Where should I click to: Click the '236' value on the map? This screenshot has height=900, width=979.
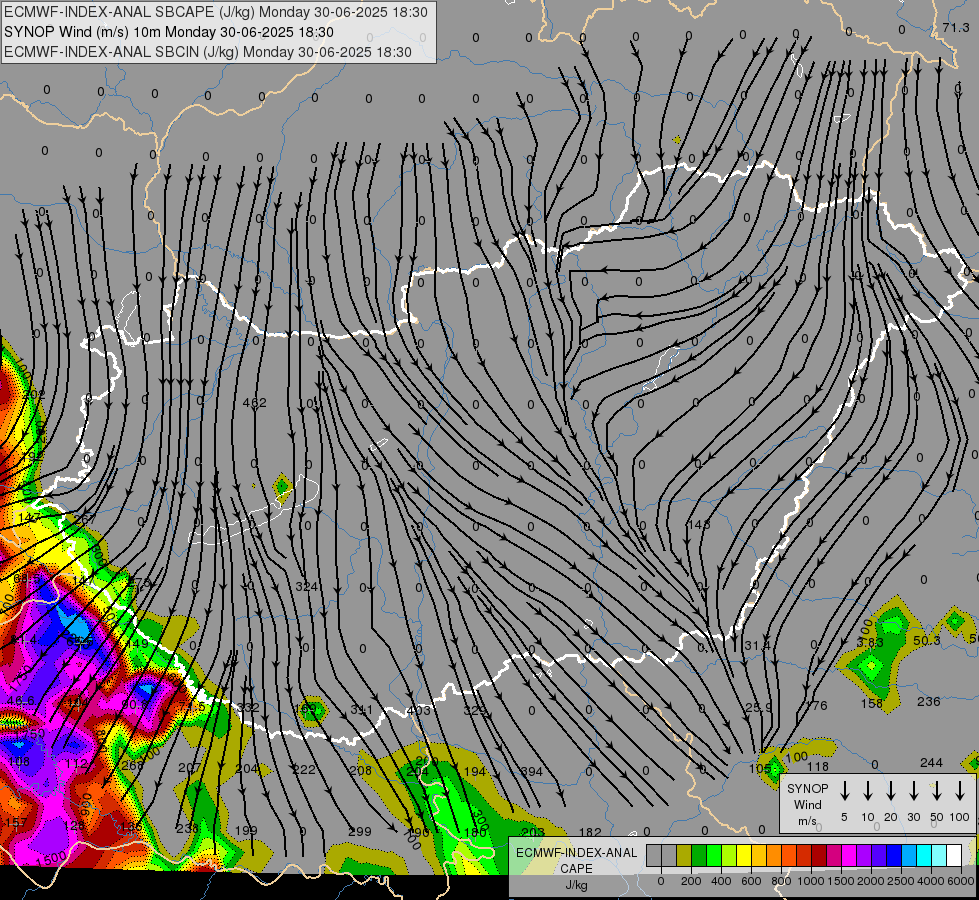928,701
